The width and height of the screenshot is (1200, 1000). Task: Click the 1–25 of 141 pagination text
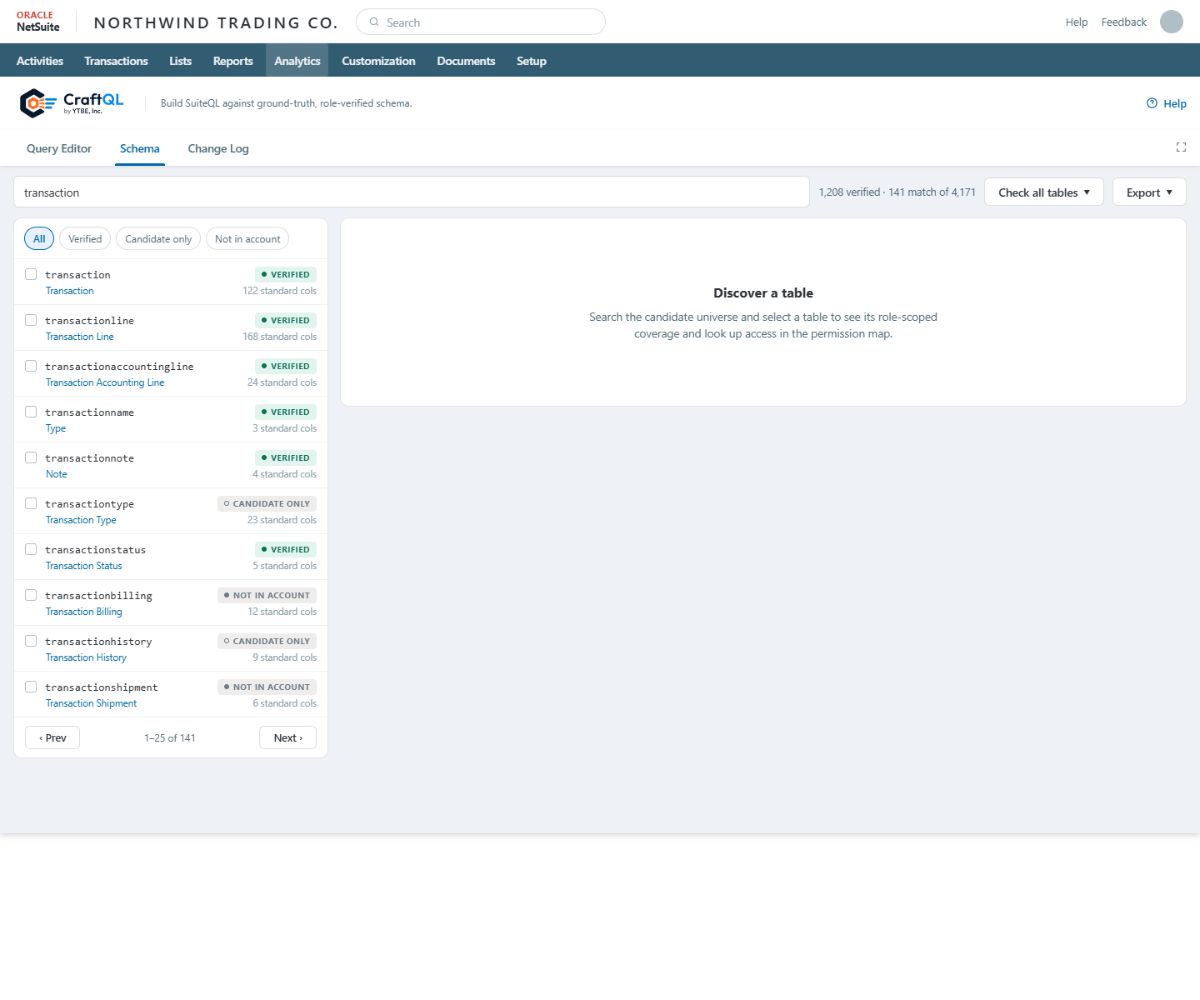tap(170, 738)
